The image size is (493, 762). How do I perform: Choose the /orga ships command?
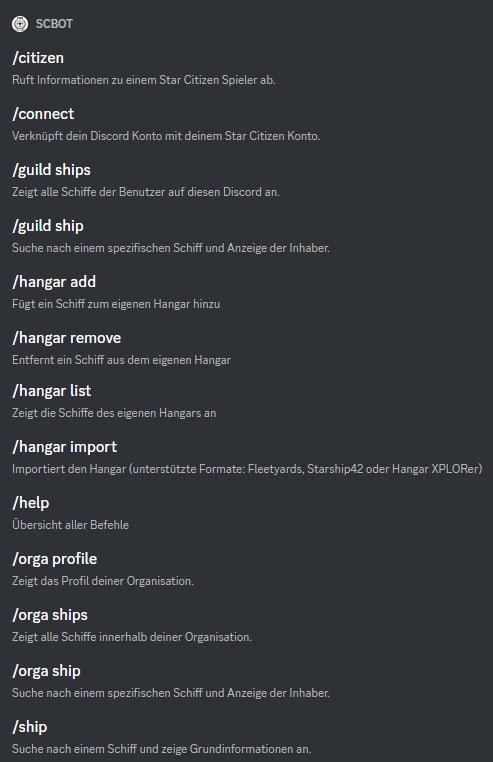tap(50, 615)
